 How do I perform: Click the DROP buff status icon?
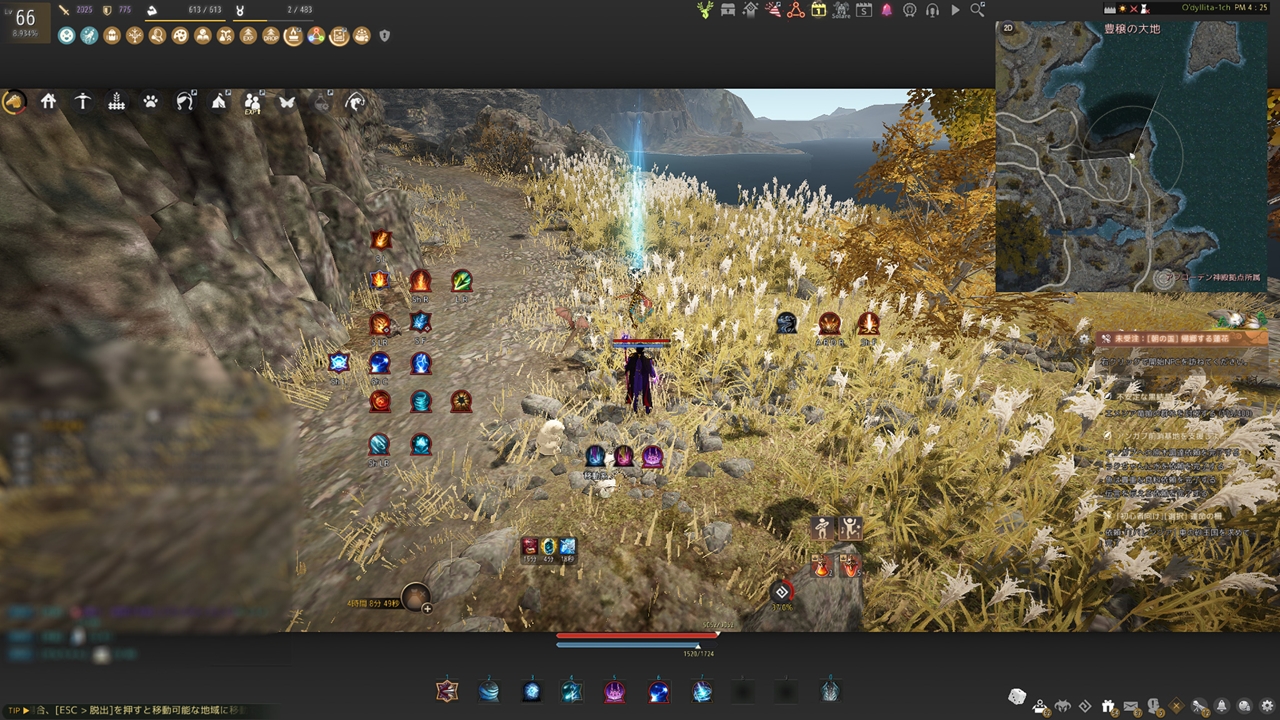coord(270,36)
